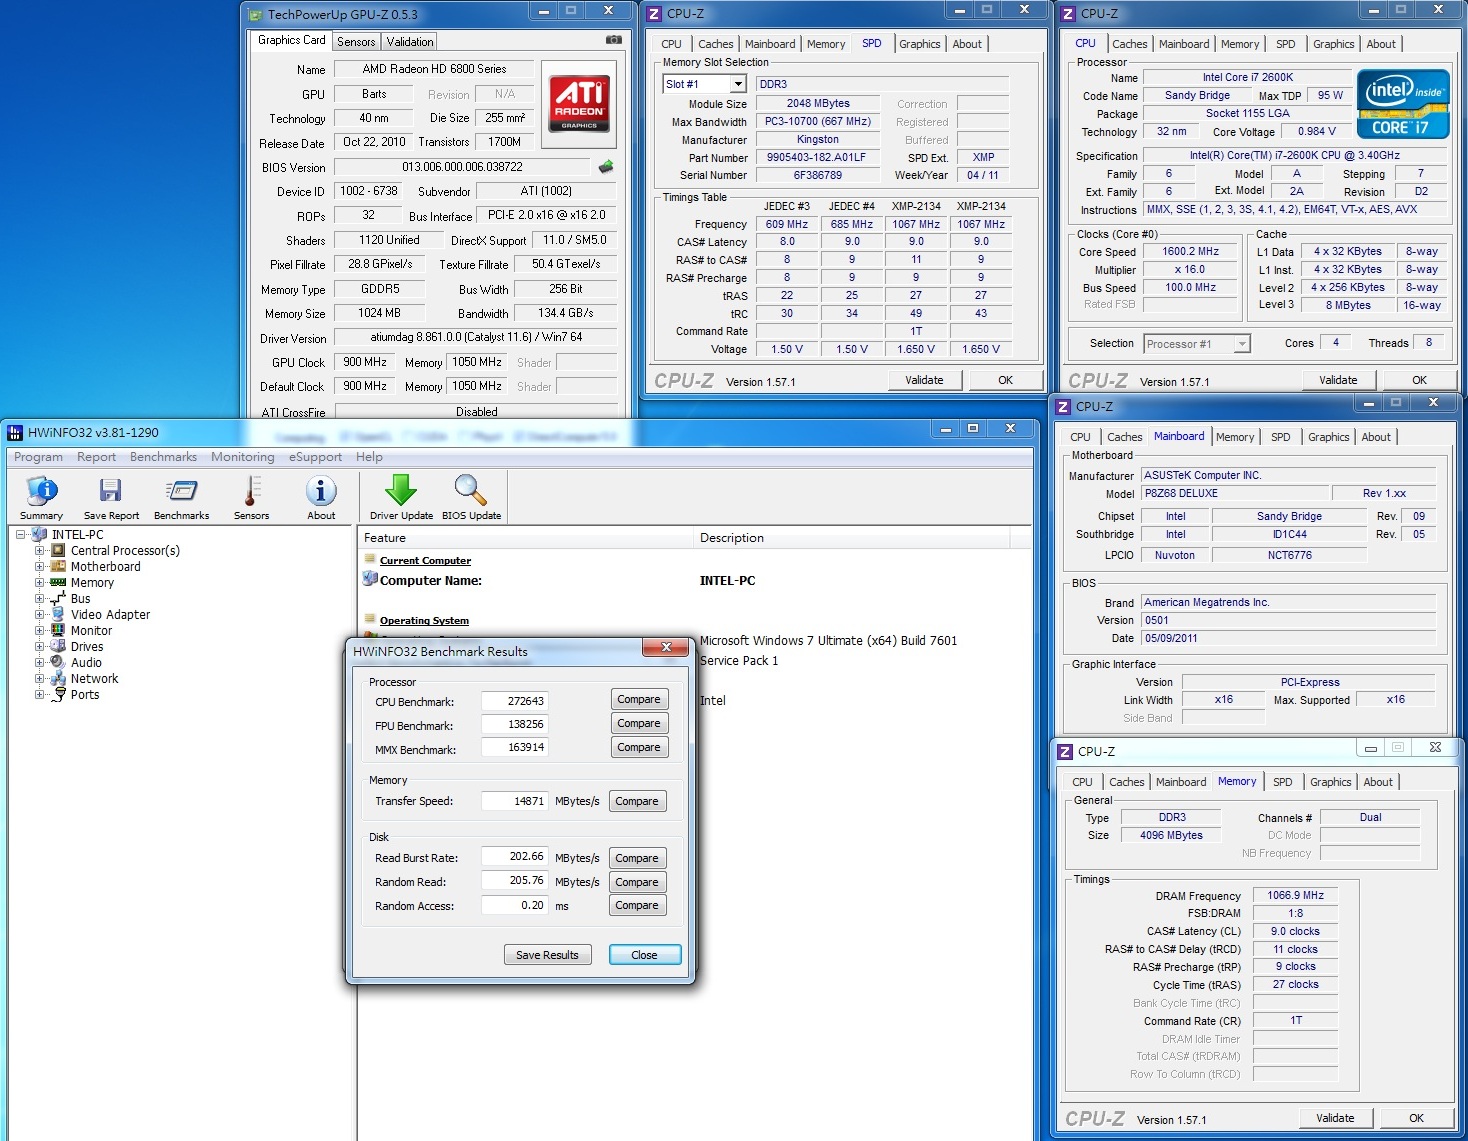This screenshot has width=1468, height=1141.
Task: Expand the Video Adapter tree node
Action: coord(40,615)
